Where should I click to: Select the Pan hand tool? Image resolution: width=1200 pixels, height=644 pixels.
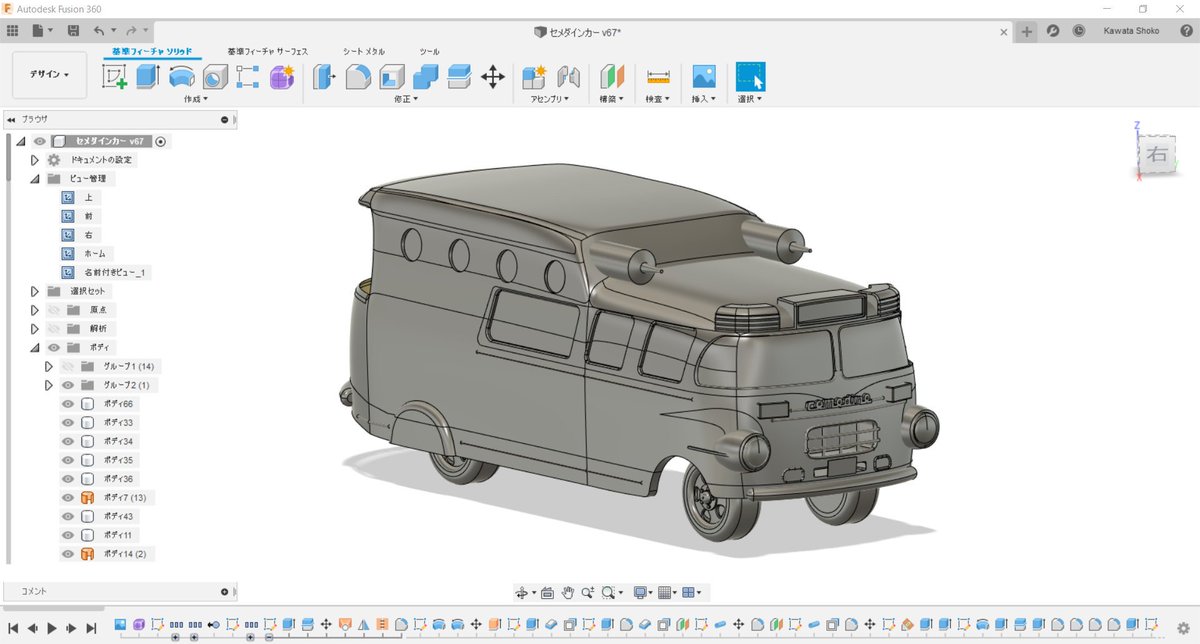[567, 592]
